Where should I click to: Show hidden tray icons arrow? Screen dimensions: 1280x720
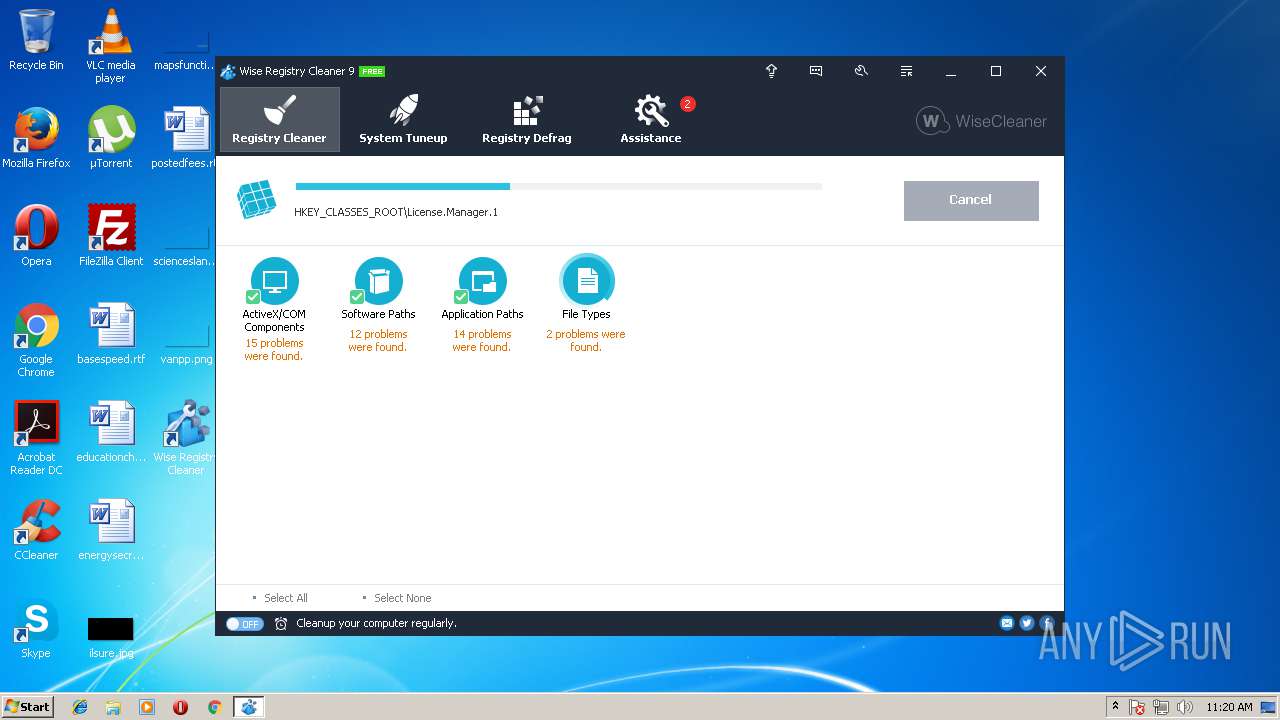click(x=1115, y=707)
